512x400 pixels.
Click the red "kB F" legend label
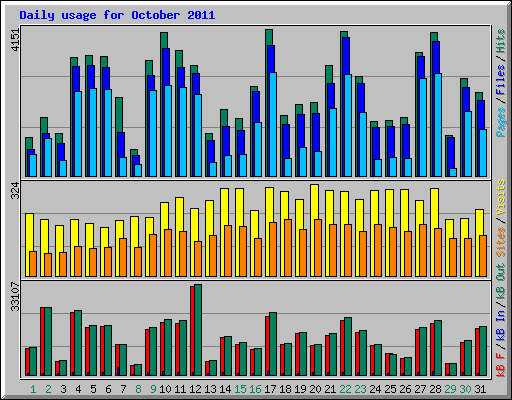pos(501,364)
